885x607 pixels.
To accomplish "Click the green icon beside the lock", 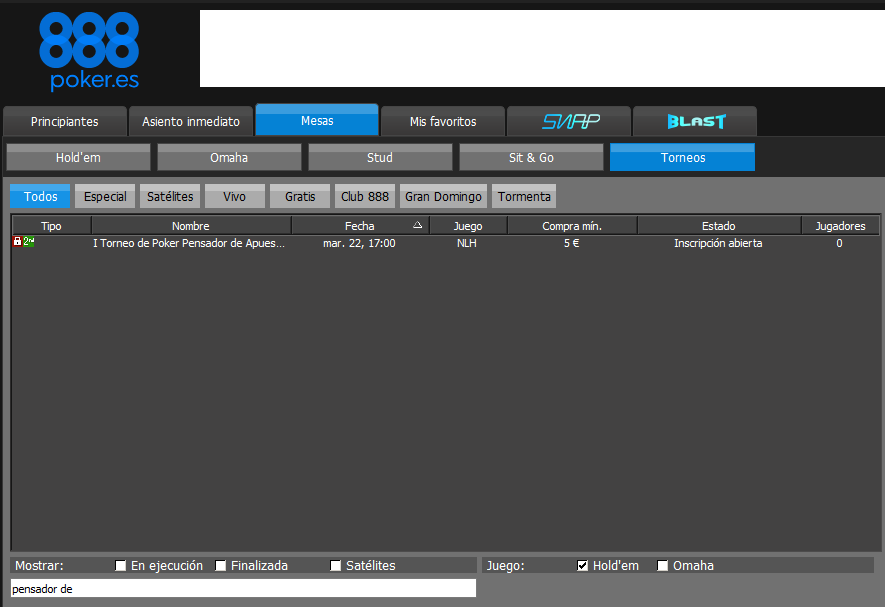I will coord(29,242).
